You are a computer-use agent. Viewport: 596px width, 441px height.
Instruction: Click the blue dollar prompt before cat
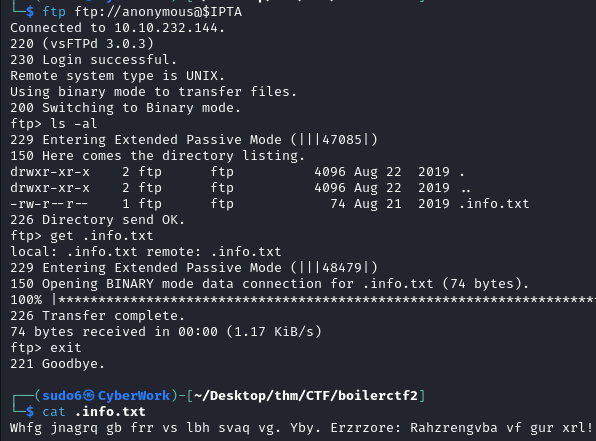[x=30, y=412]
